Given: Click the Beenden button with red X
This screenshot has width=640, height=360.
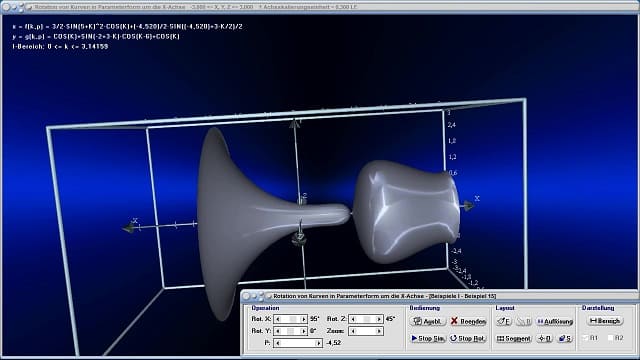Looking at the screenshot, I should pyautogui.click(x=469, y=321).
